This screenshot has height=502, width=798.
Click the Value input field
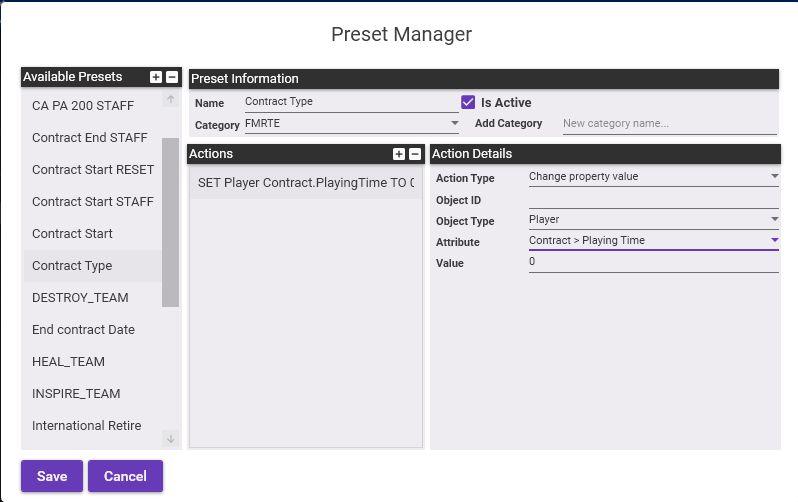pos(653,262)
